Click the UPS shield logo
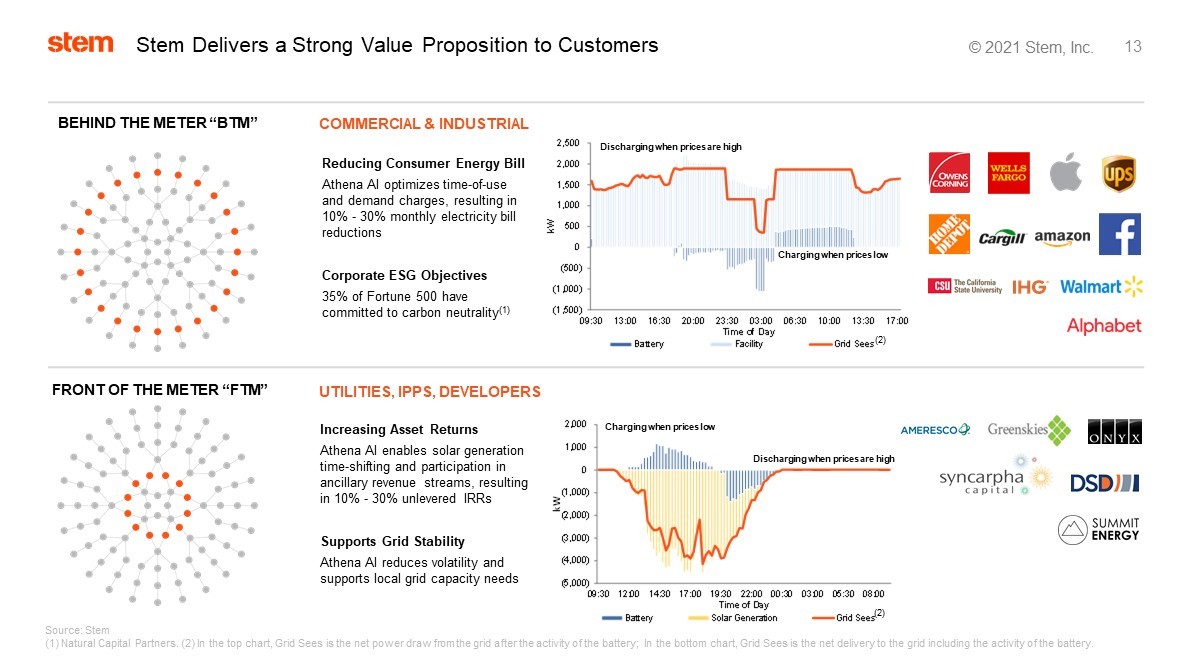Viewport: 1196px width, 672px height. 1118,173
